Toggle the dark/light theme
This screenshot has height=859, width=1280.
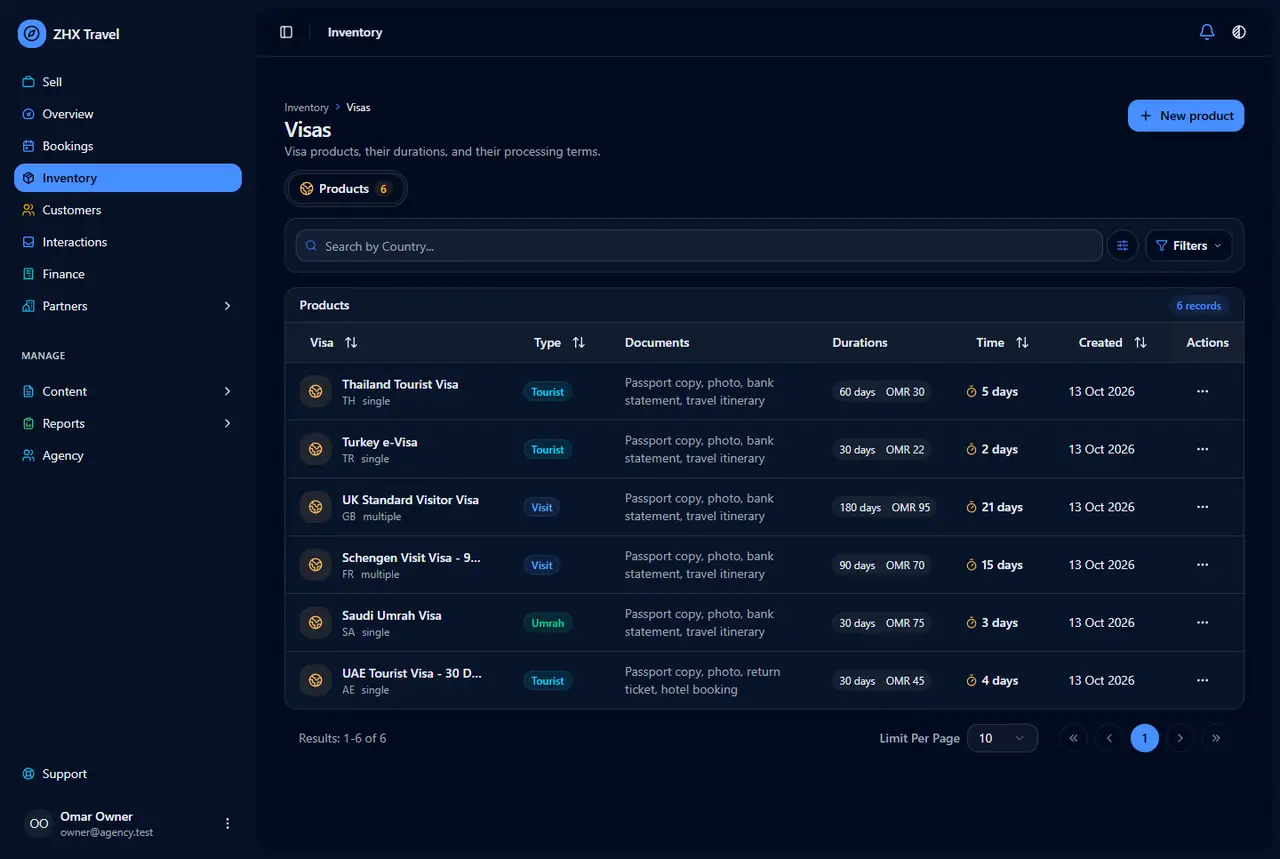pos(1239,32)
